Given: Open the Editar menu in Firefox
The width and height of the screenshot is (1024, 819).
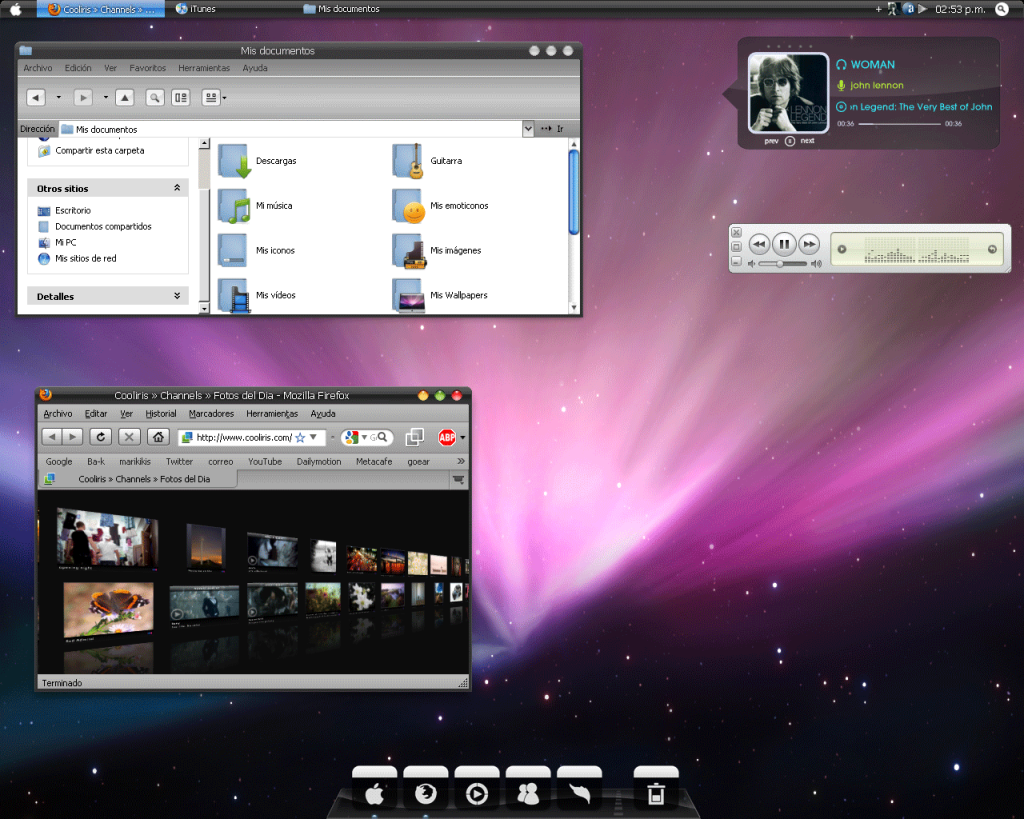Looking at the screenshot, I should pos(96,413).
